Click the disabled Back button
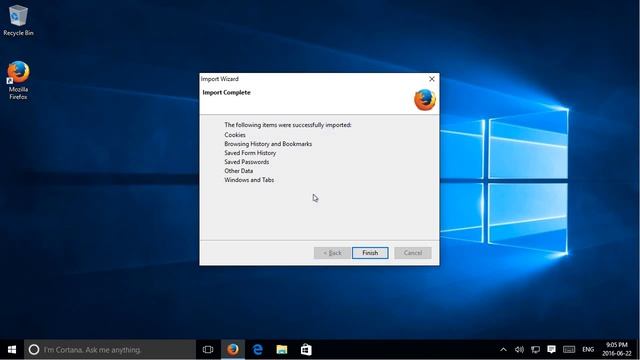The height and width of the screenshot is (360, 640). click(332, 253)
